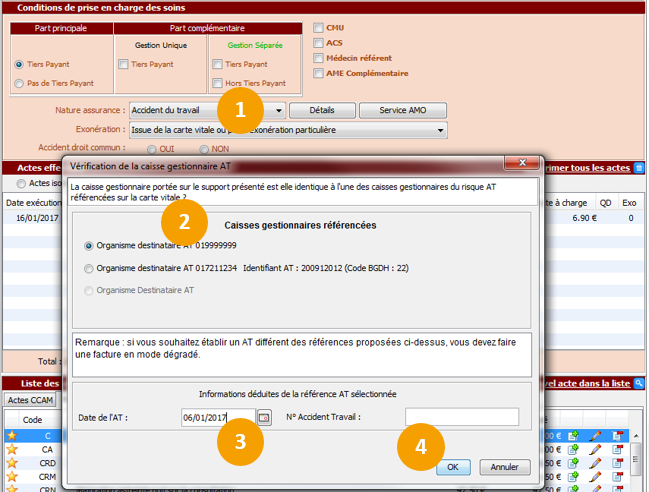Click the search icon beside nouvel acte dans la liste
The height and width of the screenshot is (492, 649).
coord(640,383)
